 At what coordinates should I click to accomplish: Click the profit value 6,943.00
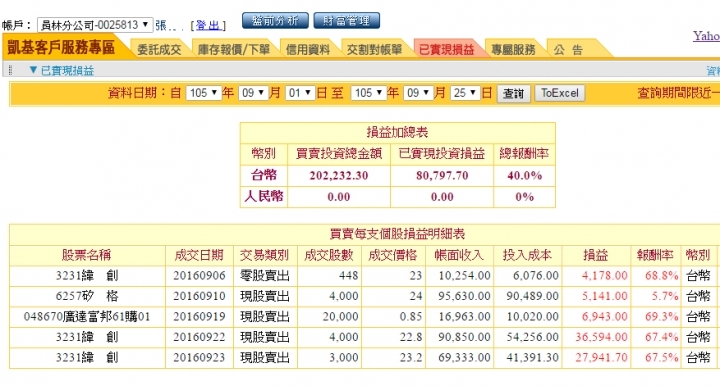604,317
